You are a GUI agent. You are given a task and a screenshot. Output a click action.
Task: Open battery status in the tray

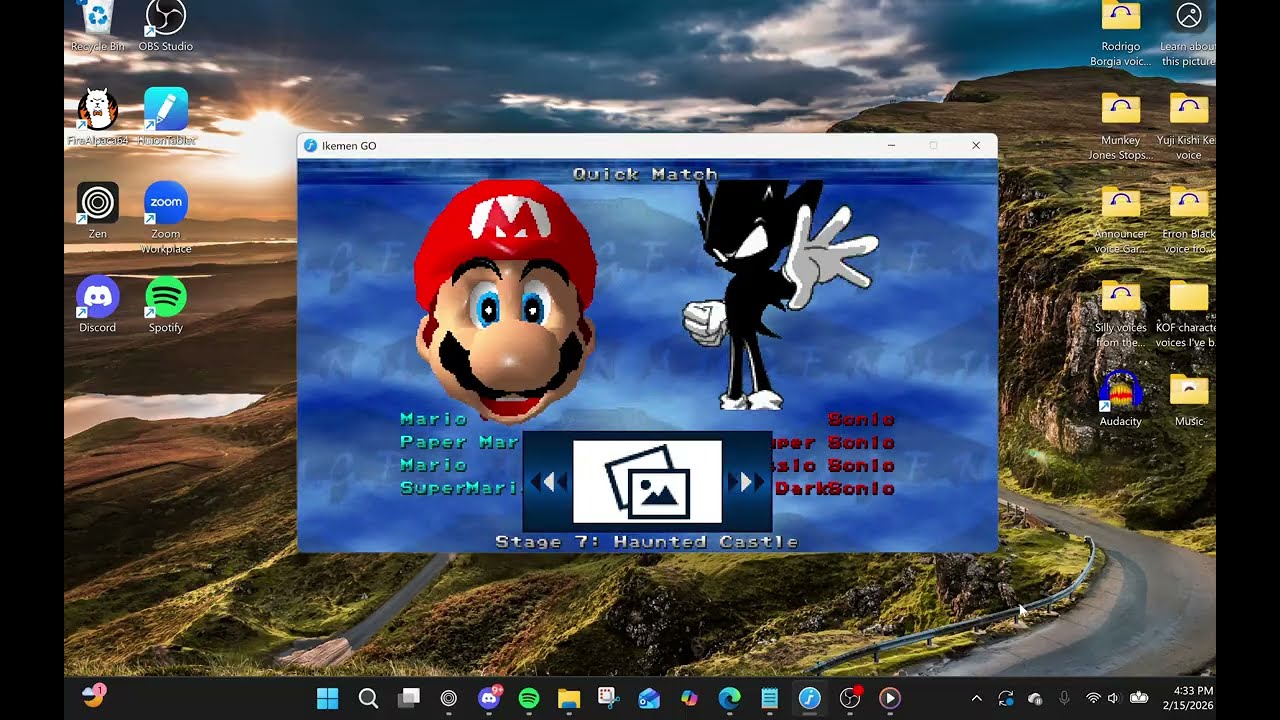(1138, 698)
